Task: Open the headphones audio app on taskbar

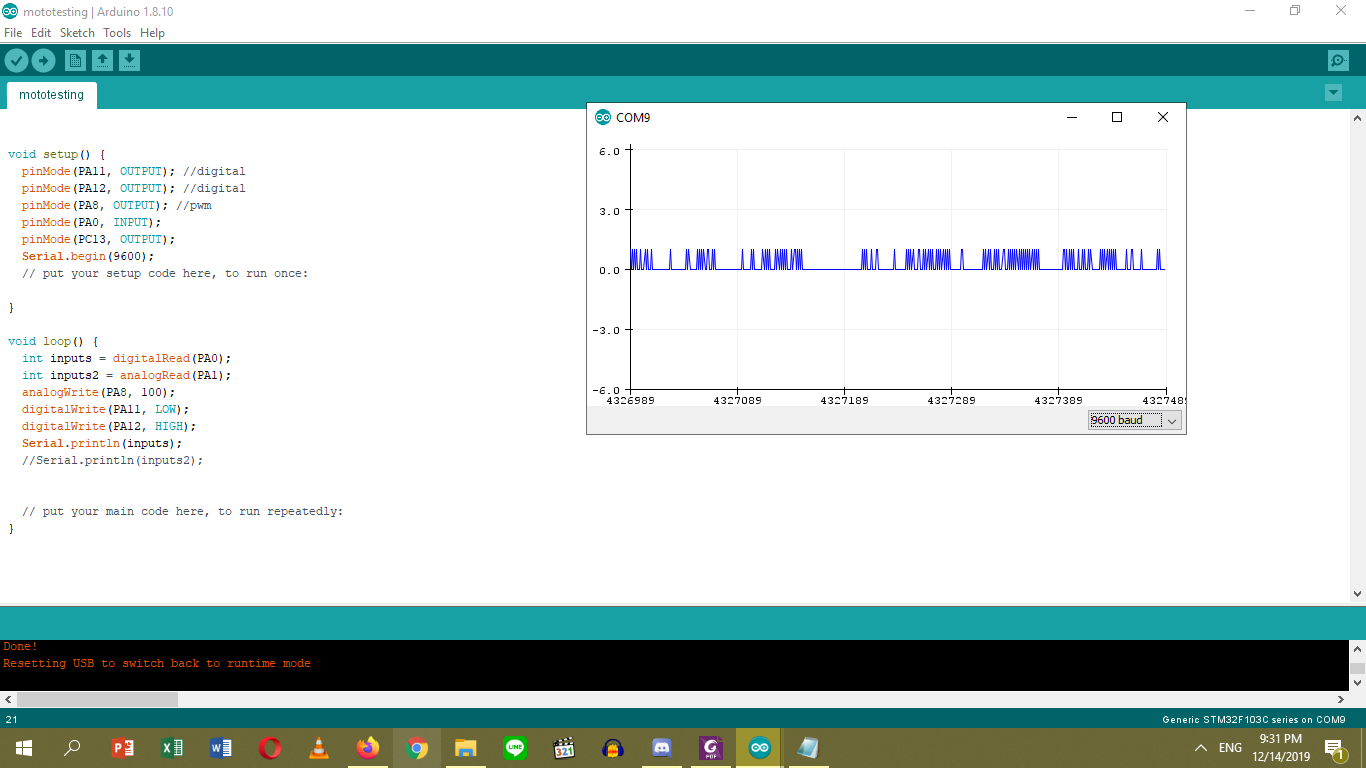Action: pyautogui.click(x=613, y=748)
